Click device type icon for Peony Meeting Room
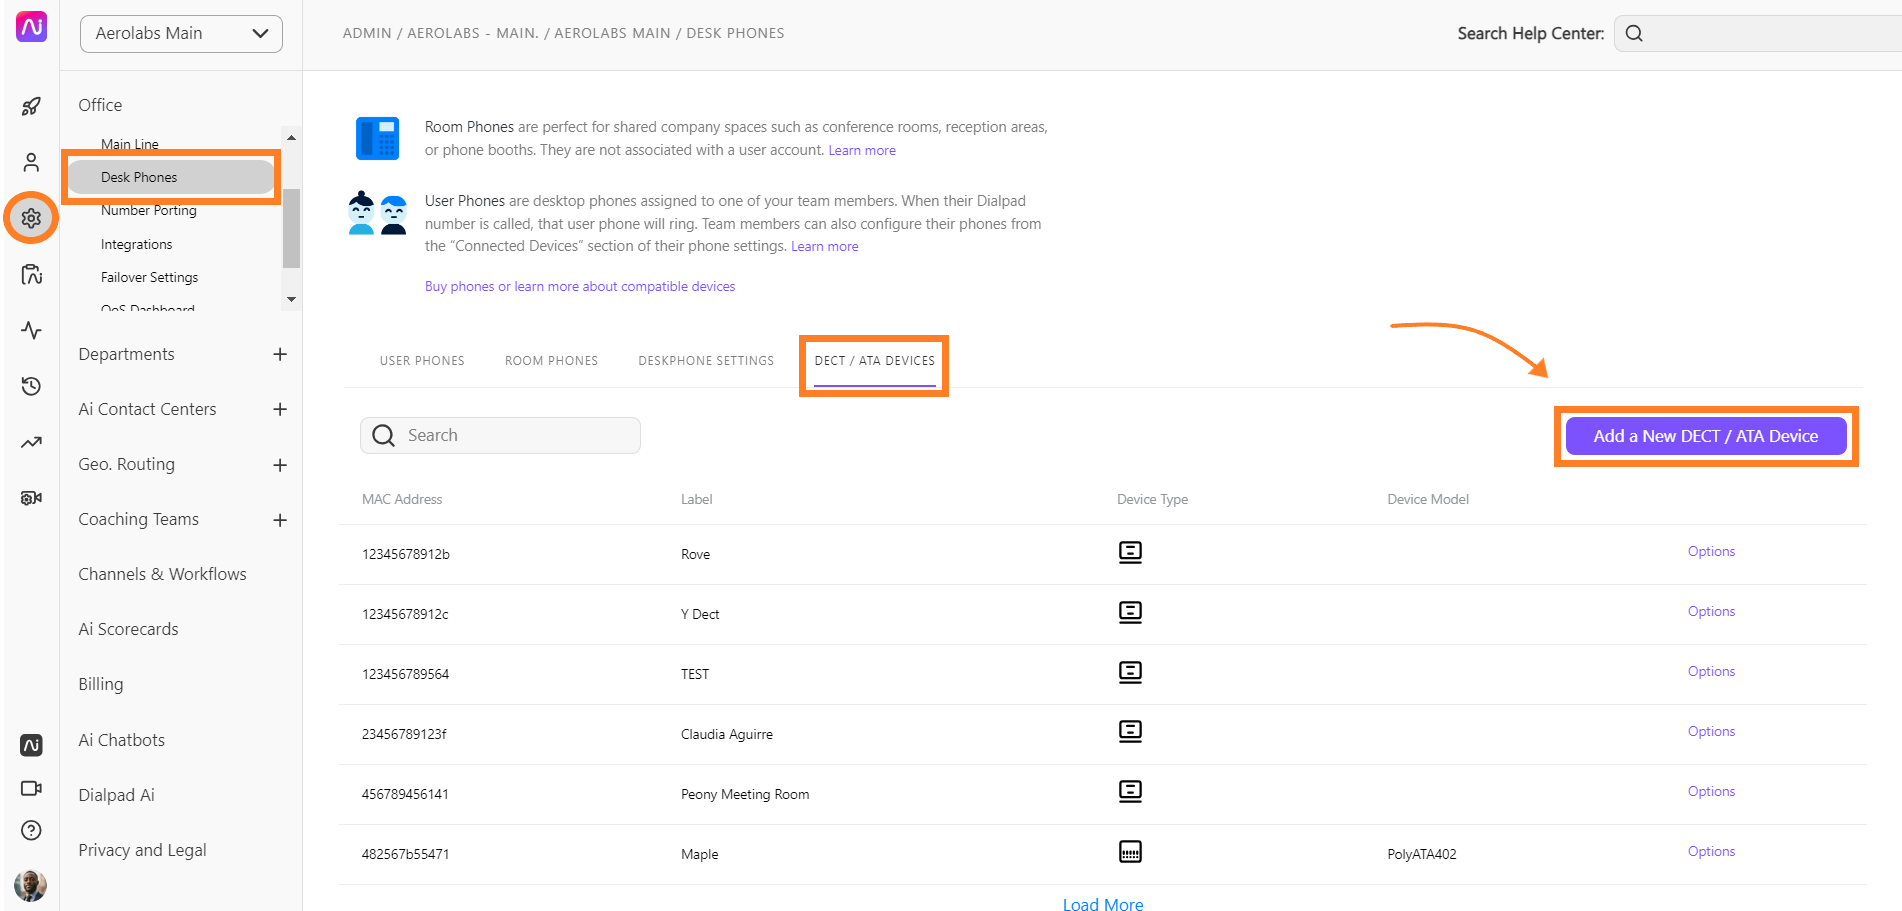 tap(1130, 792)
